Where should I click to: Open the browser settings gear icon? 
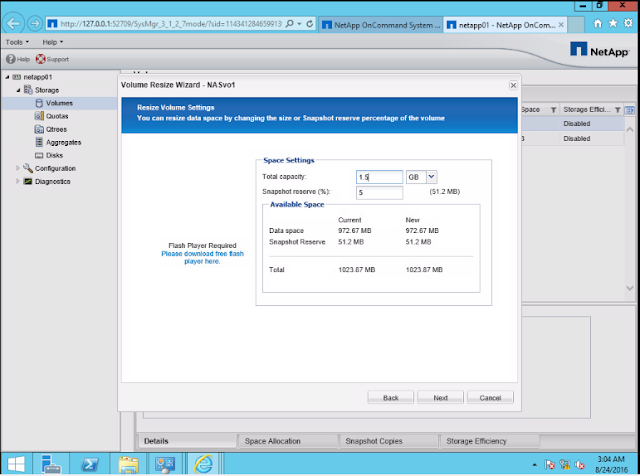click(629, 24)
